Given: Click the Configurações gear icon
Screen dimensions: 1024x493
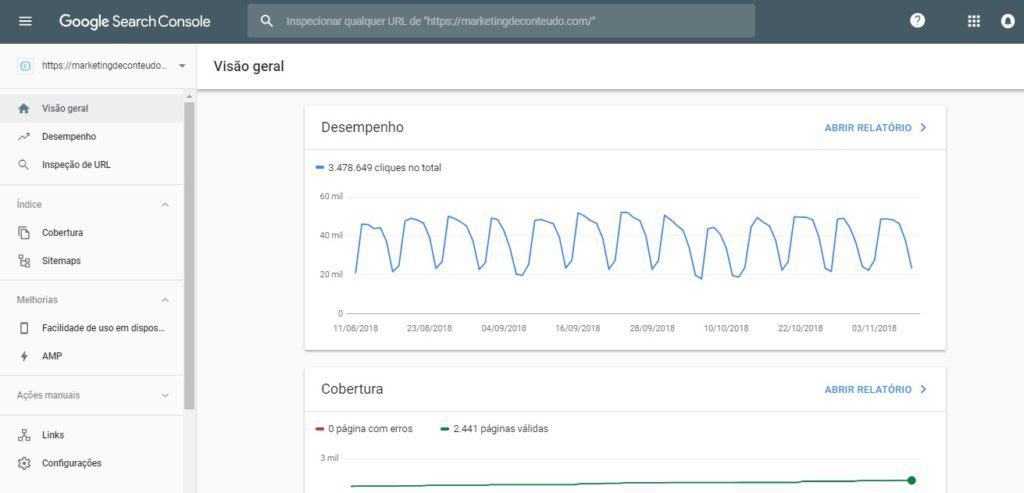Looking at the screenshot, I should [24, 464].
